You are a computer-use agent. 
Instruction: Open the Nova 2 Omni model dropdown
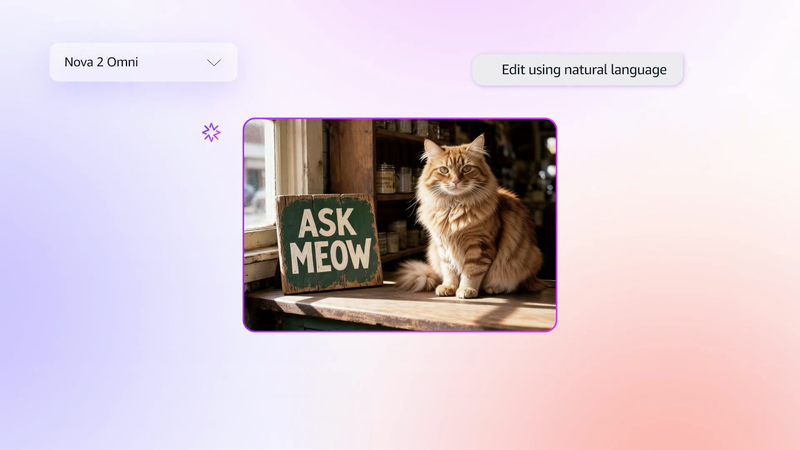(143, 62)
